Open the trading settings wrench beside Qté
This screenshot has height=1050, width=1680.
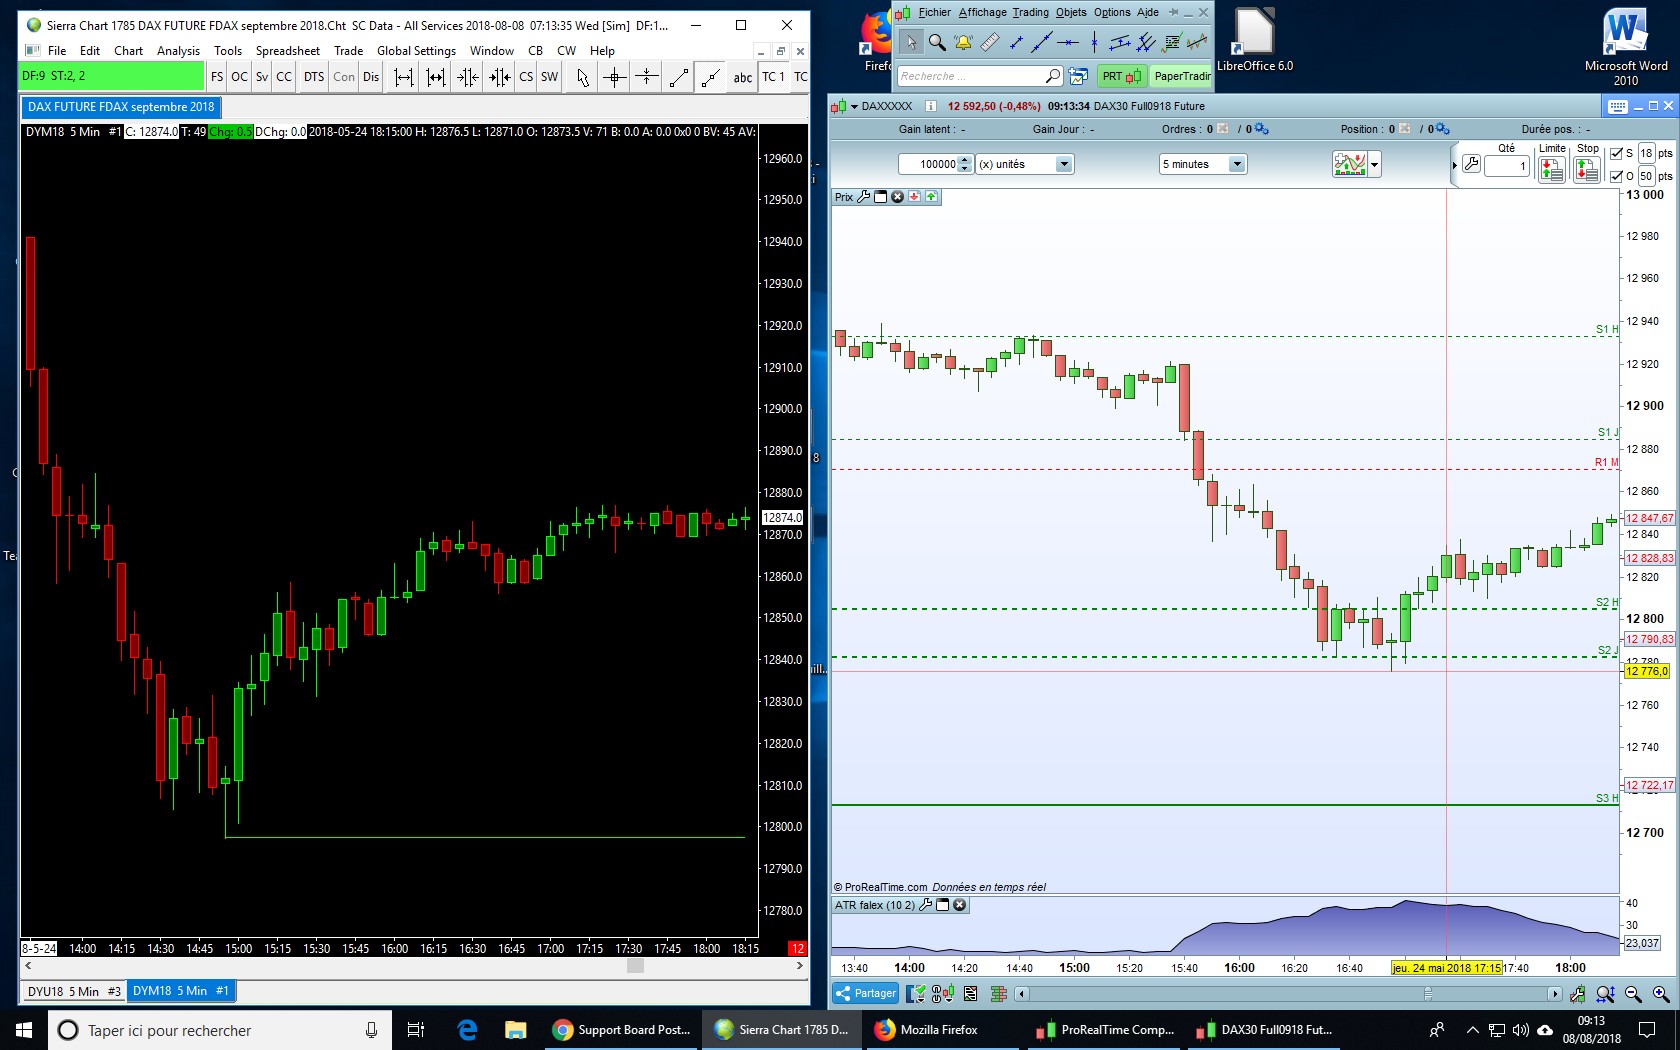pos(1471,164)
